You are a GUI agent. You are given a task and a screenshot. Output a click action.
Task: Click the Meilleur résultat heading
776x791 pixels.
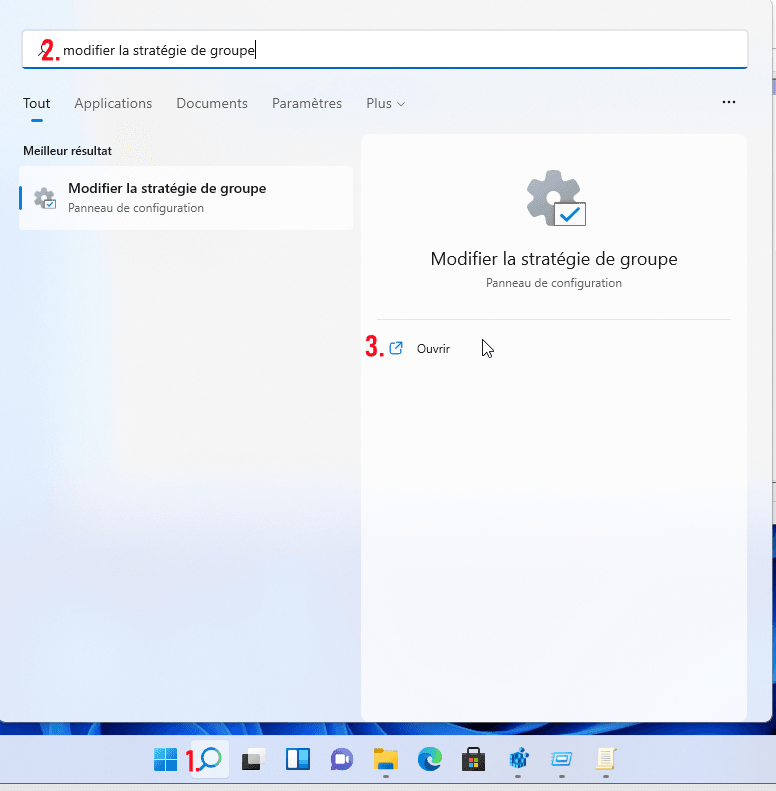tap(67, 151)
